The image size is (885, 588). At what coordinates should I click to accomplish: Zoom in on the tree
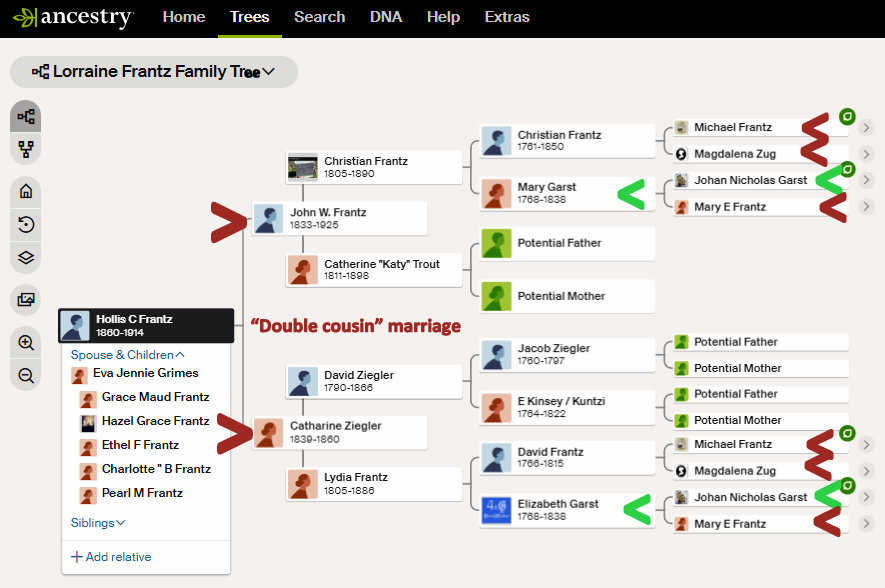[26, 342]
